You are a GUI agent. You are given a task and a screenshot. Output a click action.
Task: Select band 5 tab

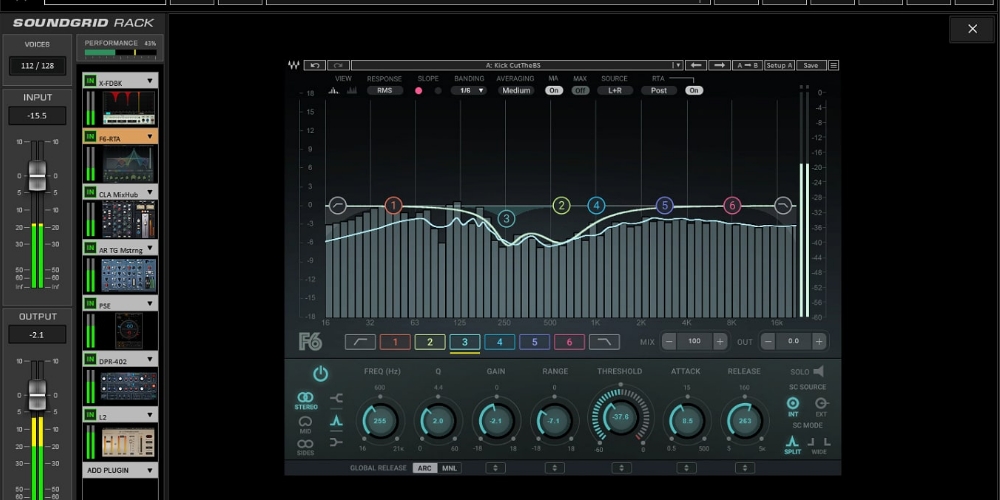pos(534,342)
